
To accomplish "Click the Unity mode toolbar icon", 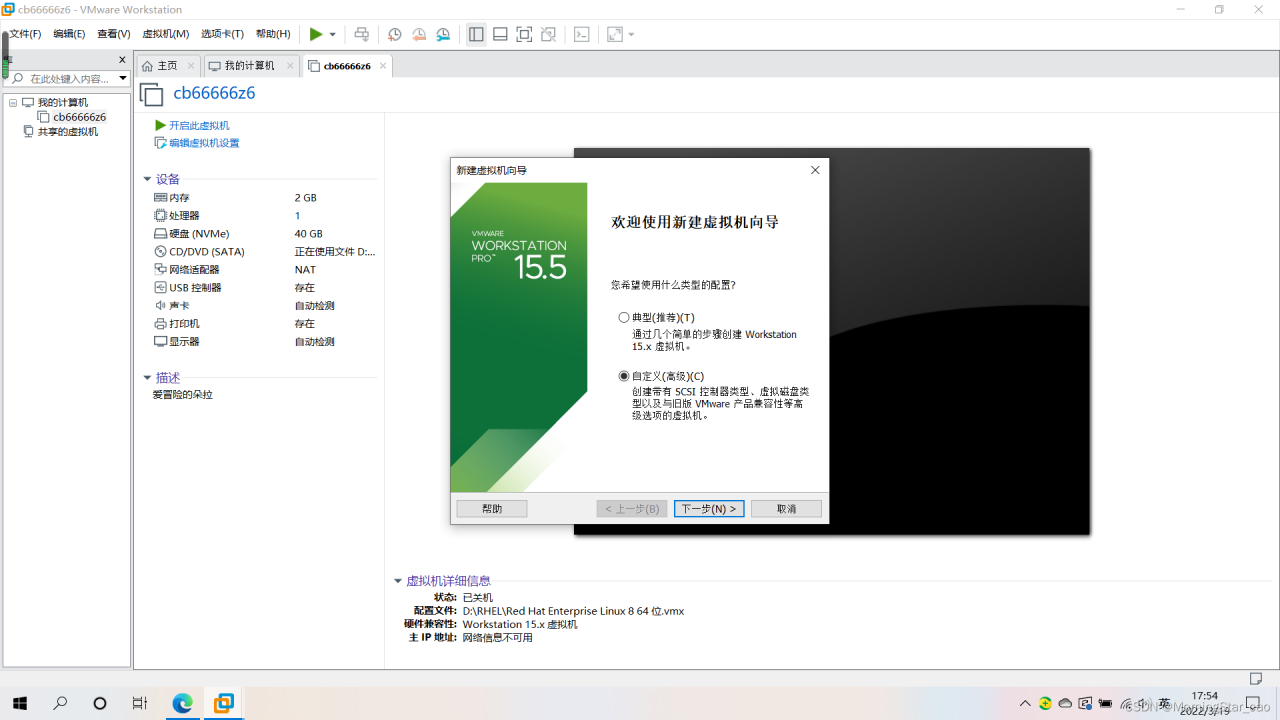I will [x=548, y=34].
